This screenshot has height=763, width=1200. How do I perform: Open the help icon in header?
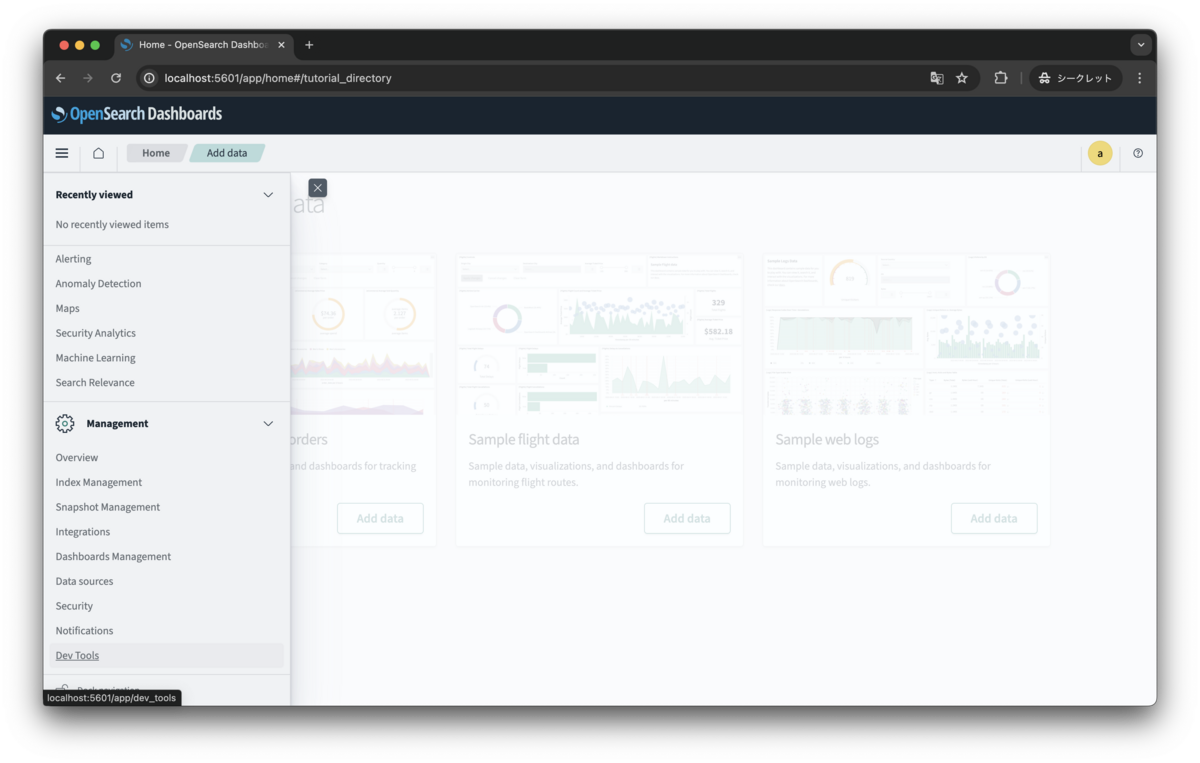coord(1138,153)
